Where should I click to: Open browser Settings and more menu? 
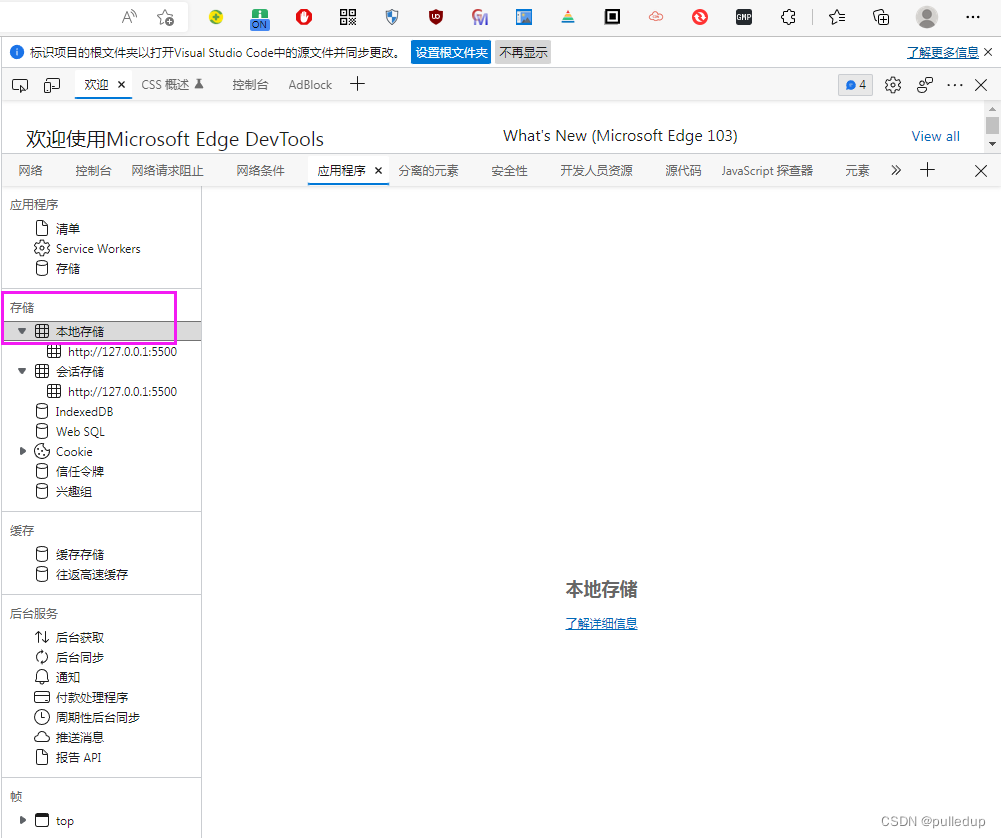coord(973,17)
